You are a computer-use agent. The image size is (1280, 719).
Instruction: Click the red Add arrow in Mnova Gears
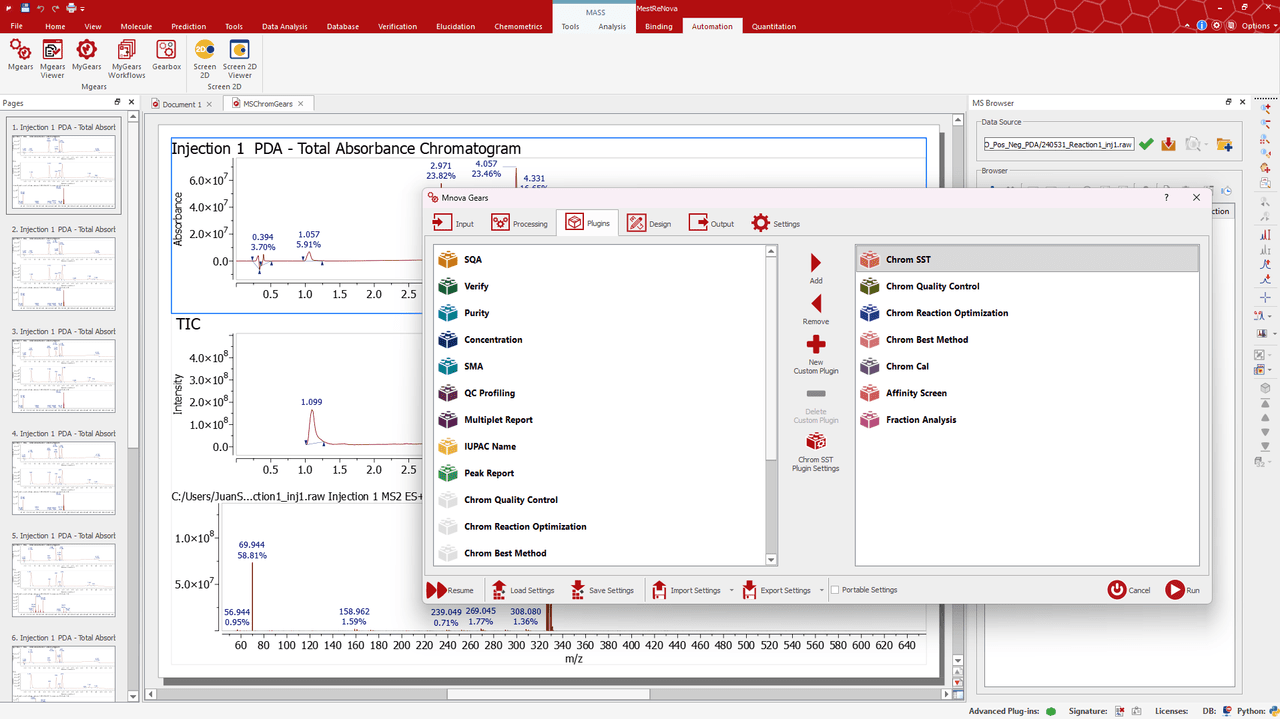[x=816, y=268]
